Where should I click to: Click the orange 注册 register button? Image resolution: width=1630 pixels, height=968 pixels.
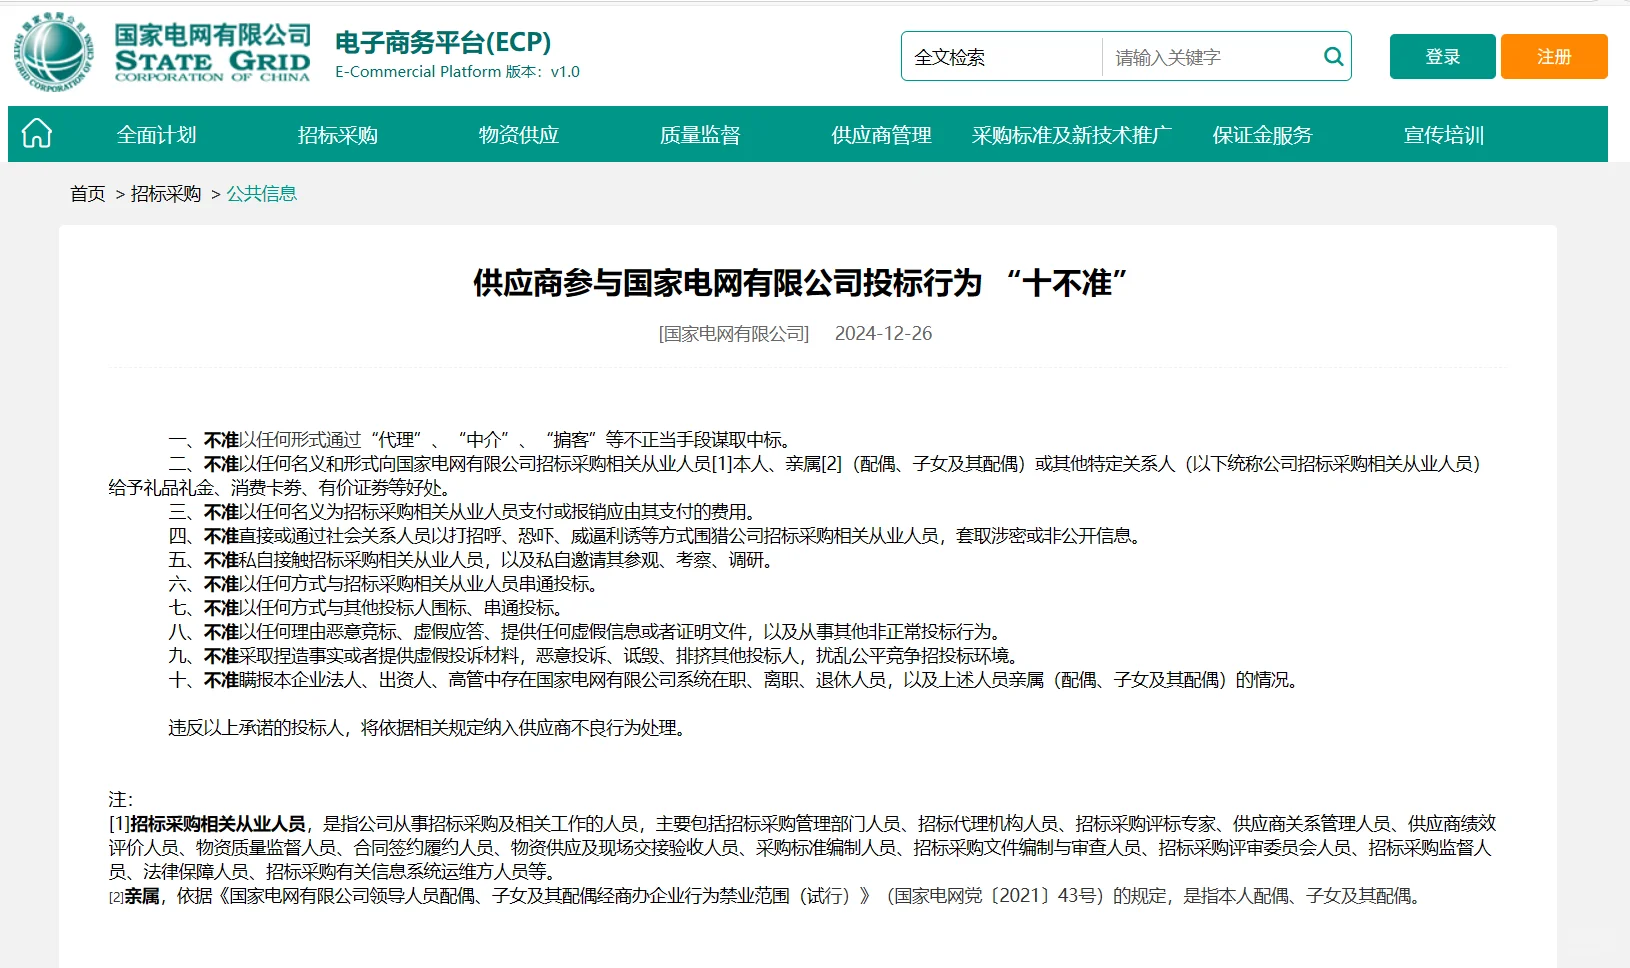pyautogui.click(x=1553, y=56)
